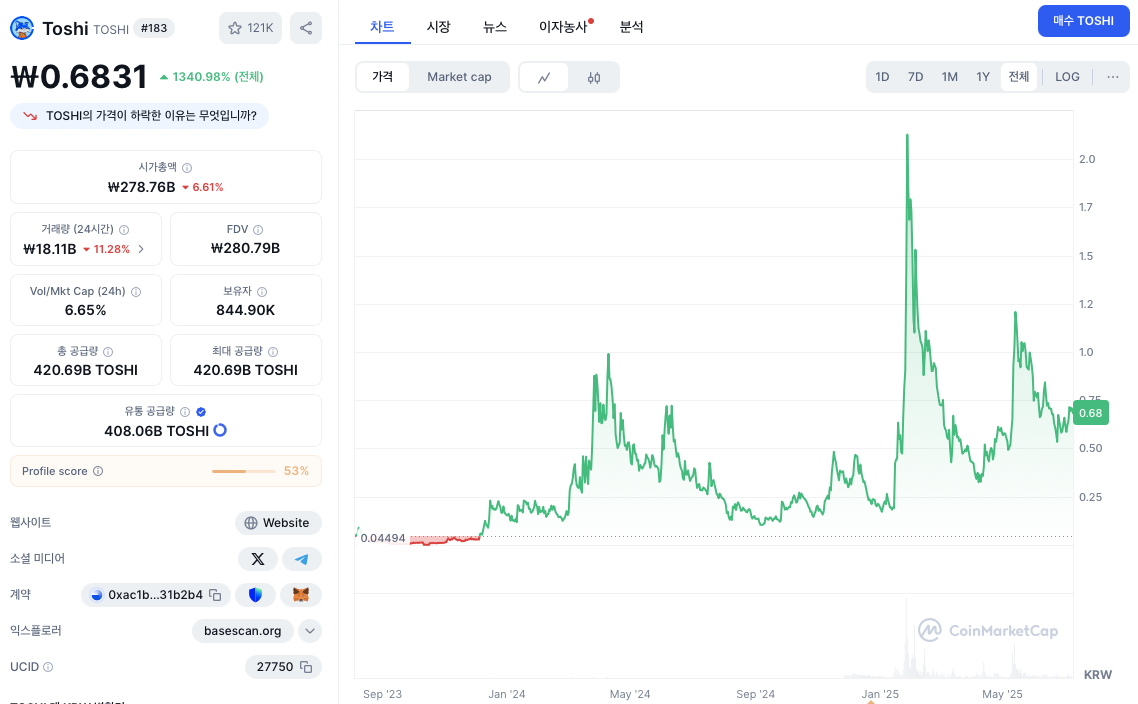Click the Profile score progress bar

[x=244, y=471]
